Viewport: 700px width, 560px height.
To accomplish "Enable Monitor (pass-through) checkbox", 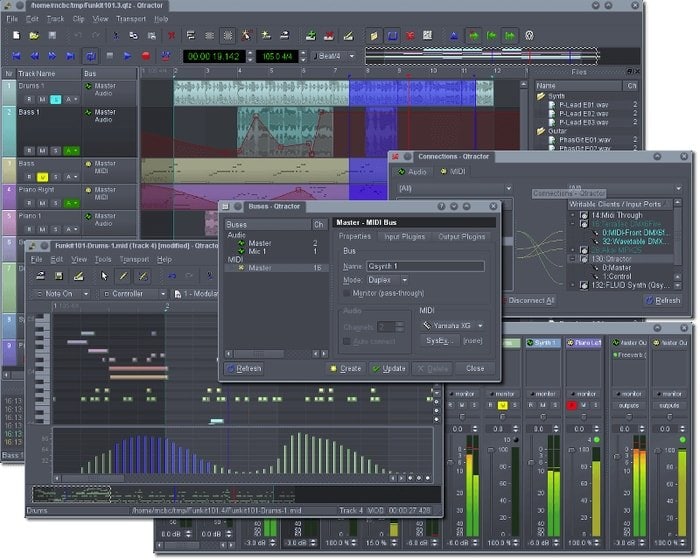I will [x=346, y=293].
